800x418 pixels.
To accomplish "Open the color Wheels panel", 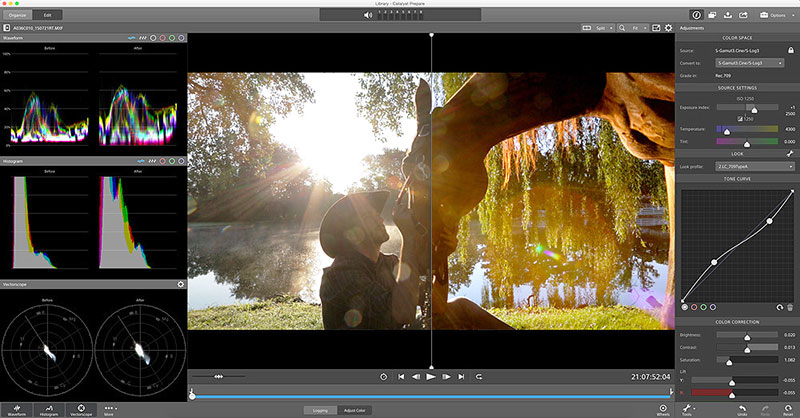I will 663,409.
